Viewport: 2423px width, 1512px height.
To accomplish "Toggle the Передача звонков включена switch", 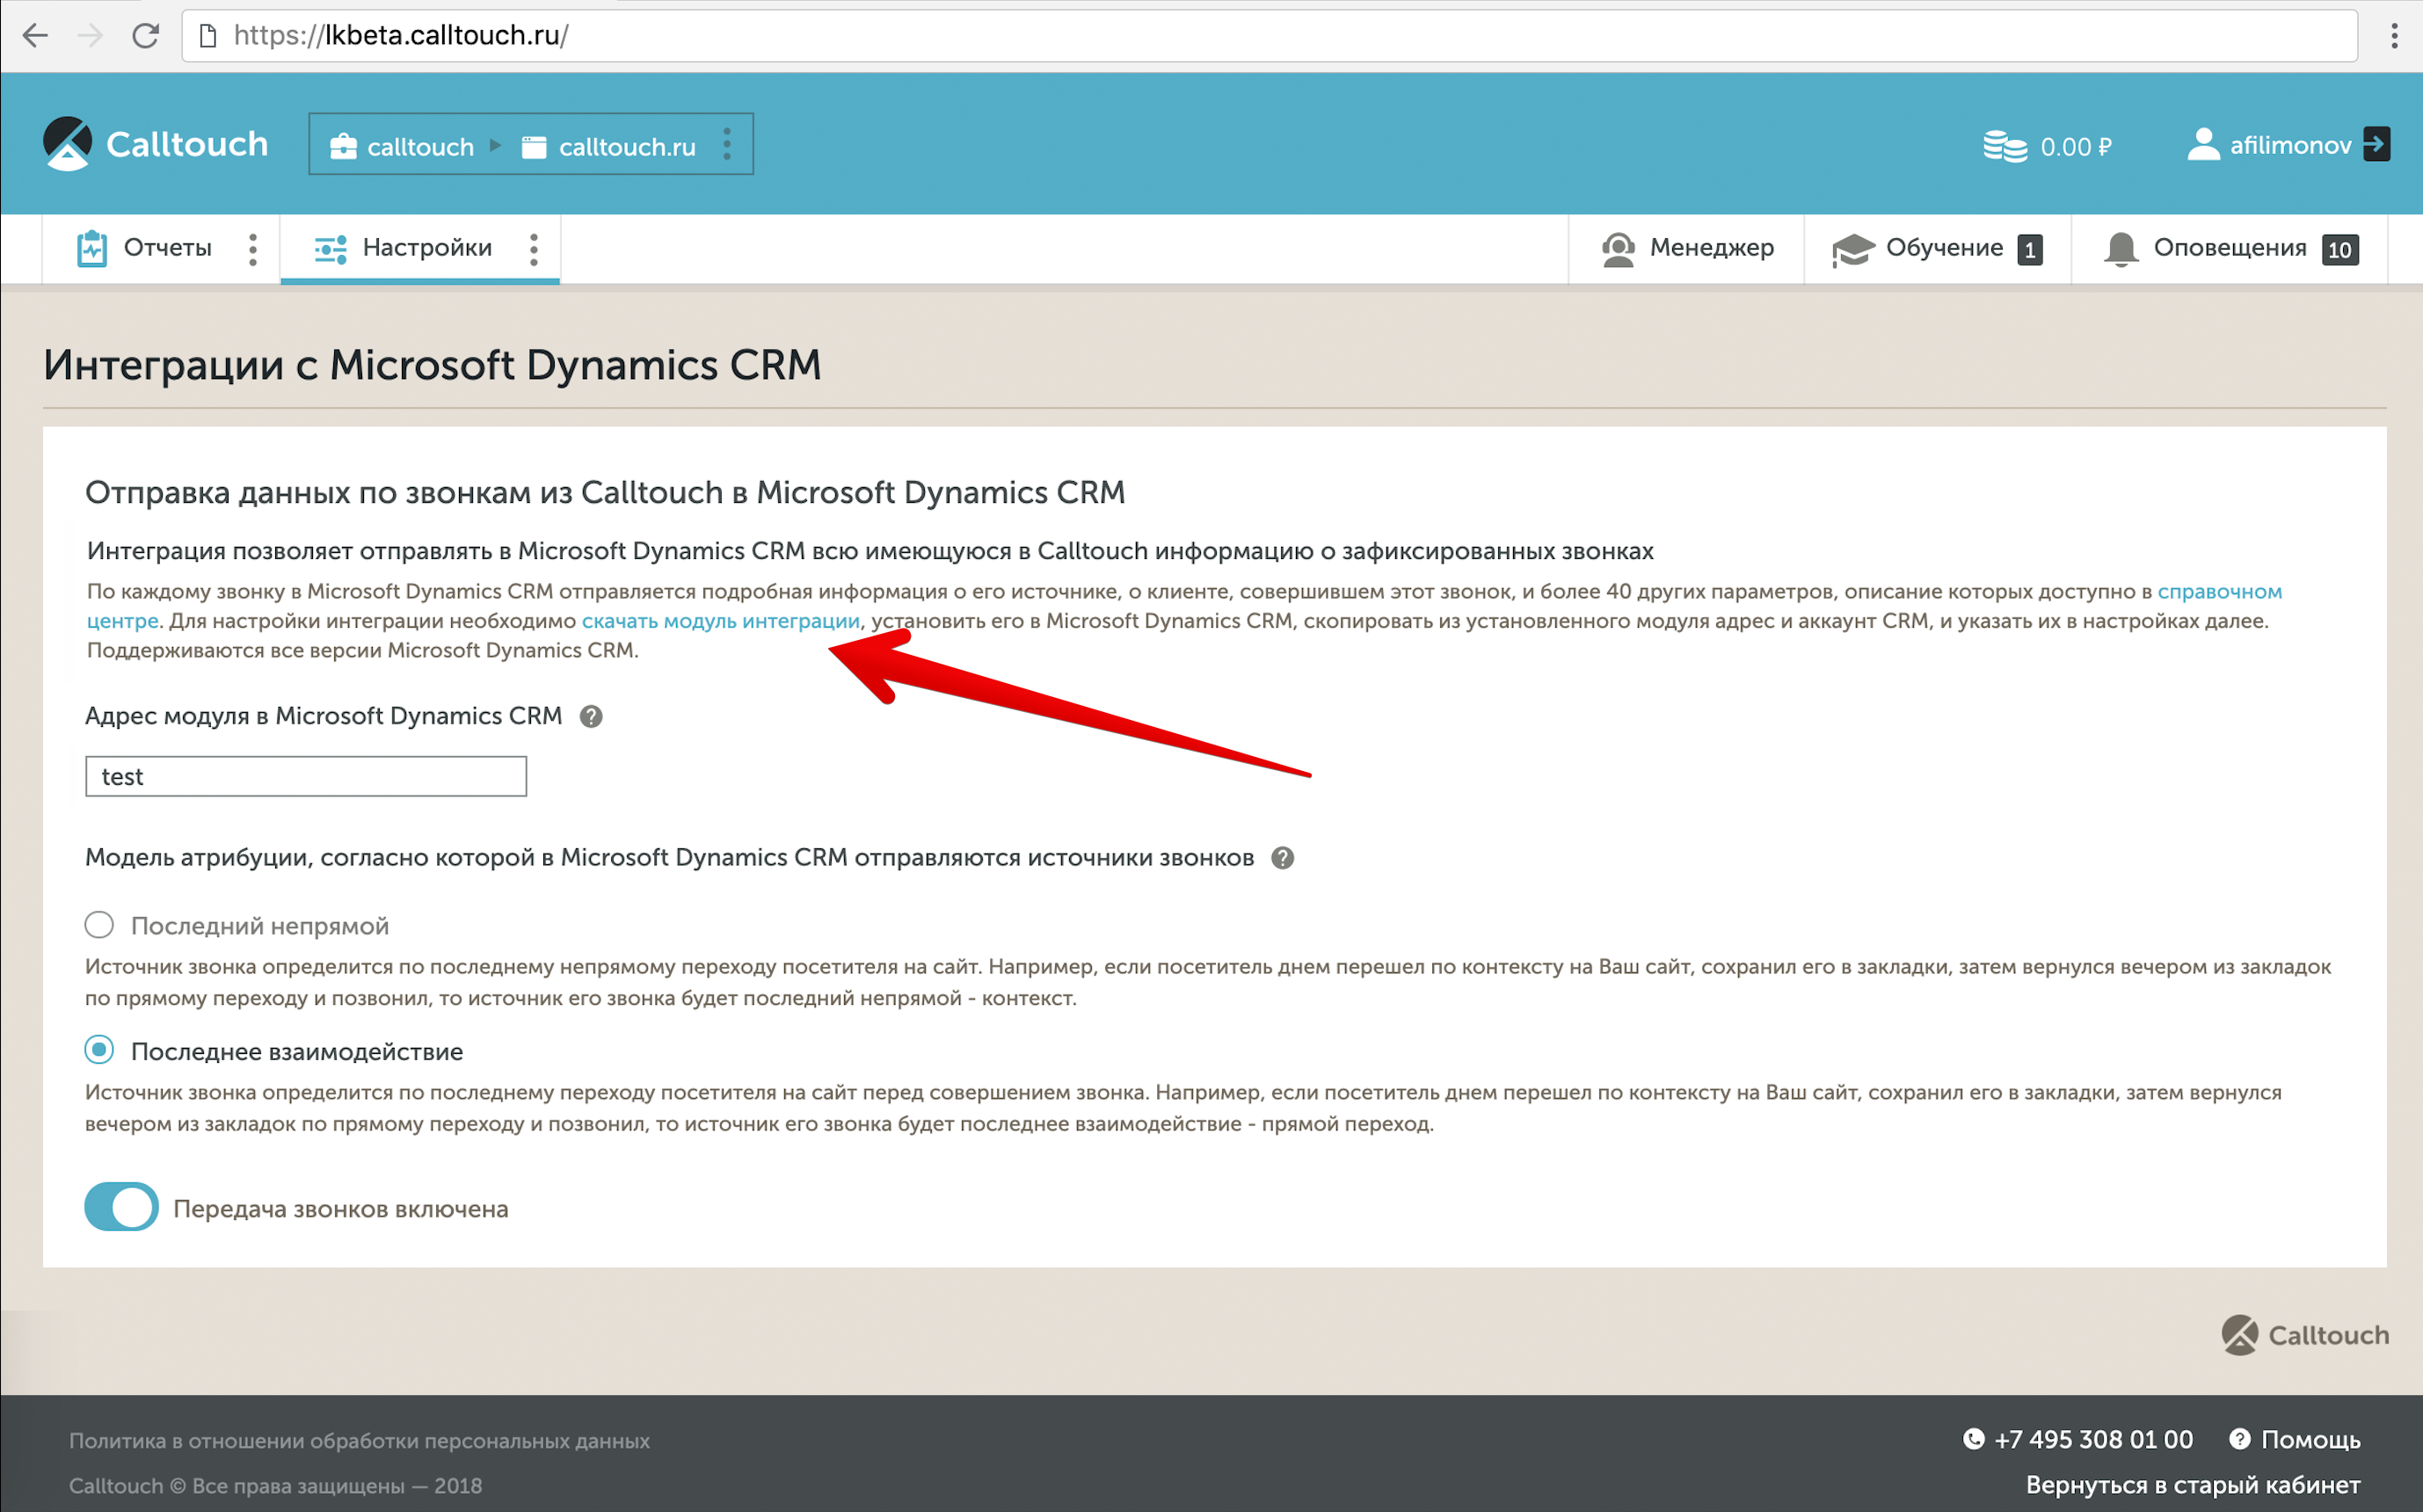I will point(121,1207).
